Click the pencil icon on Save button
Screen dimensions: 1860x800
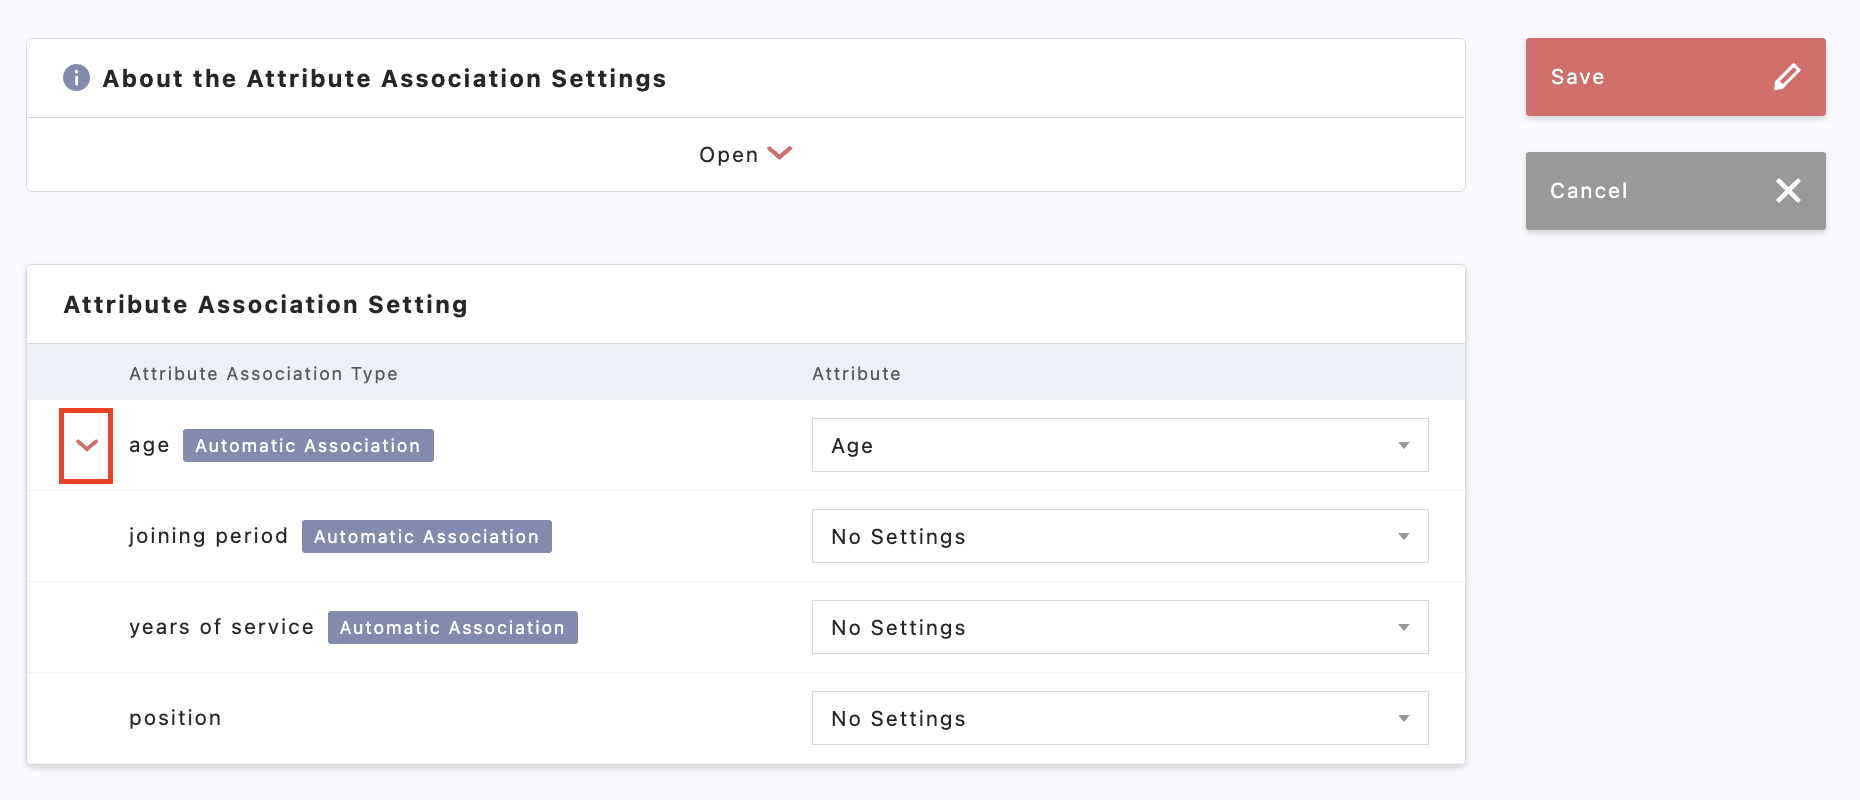(x=1787, y=77)
